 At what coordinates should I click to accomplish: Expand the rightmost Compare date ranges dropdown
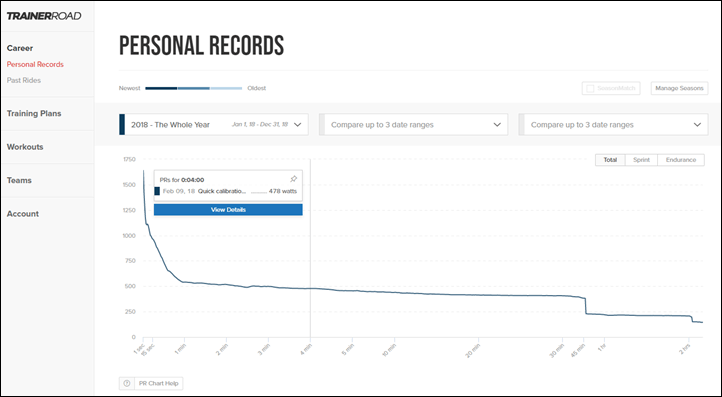pos(613,124)
